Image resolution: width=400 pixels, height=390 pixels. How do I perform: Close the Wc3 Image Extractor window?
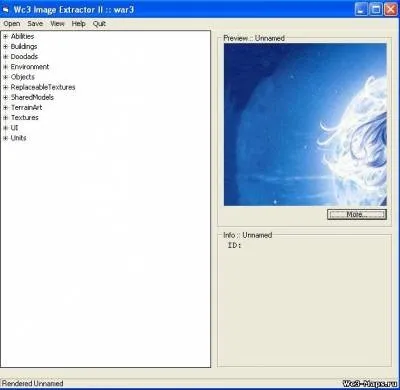391,9
